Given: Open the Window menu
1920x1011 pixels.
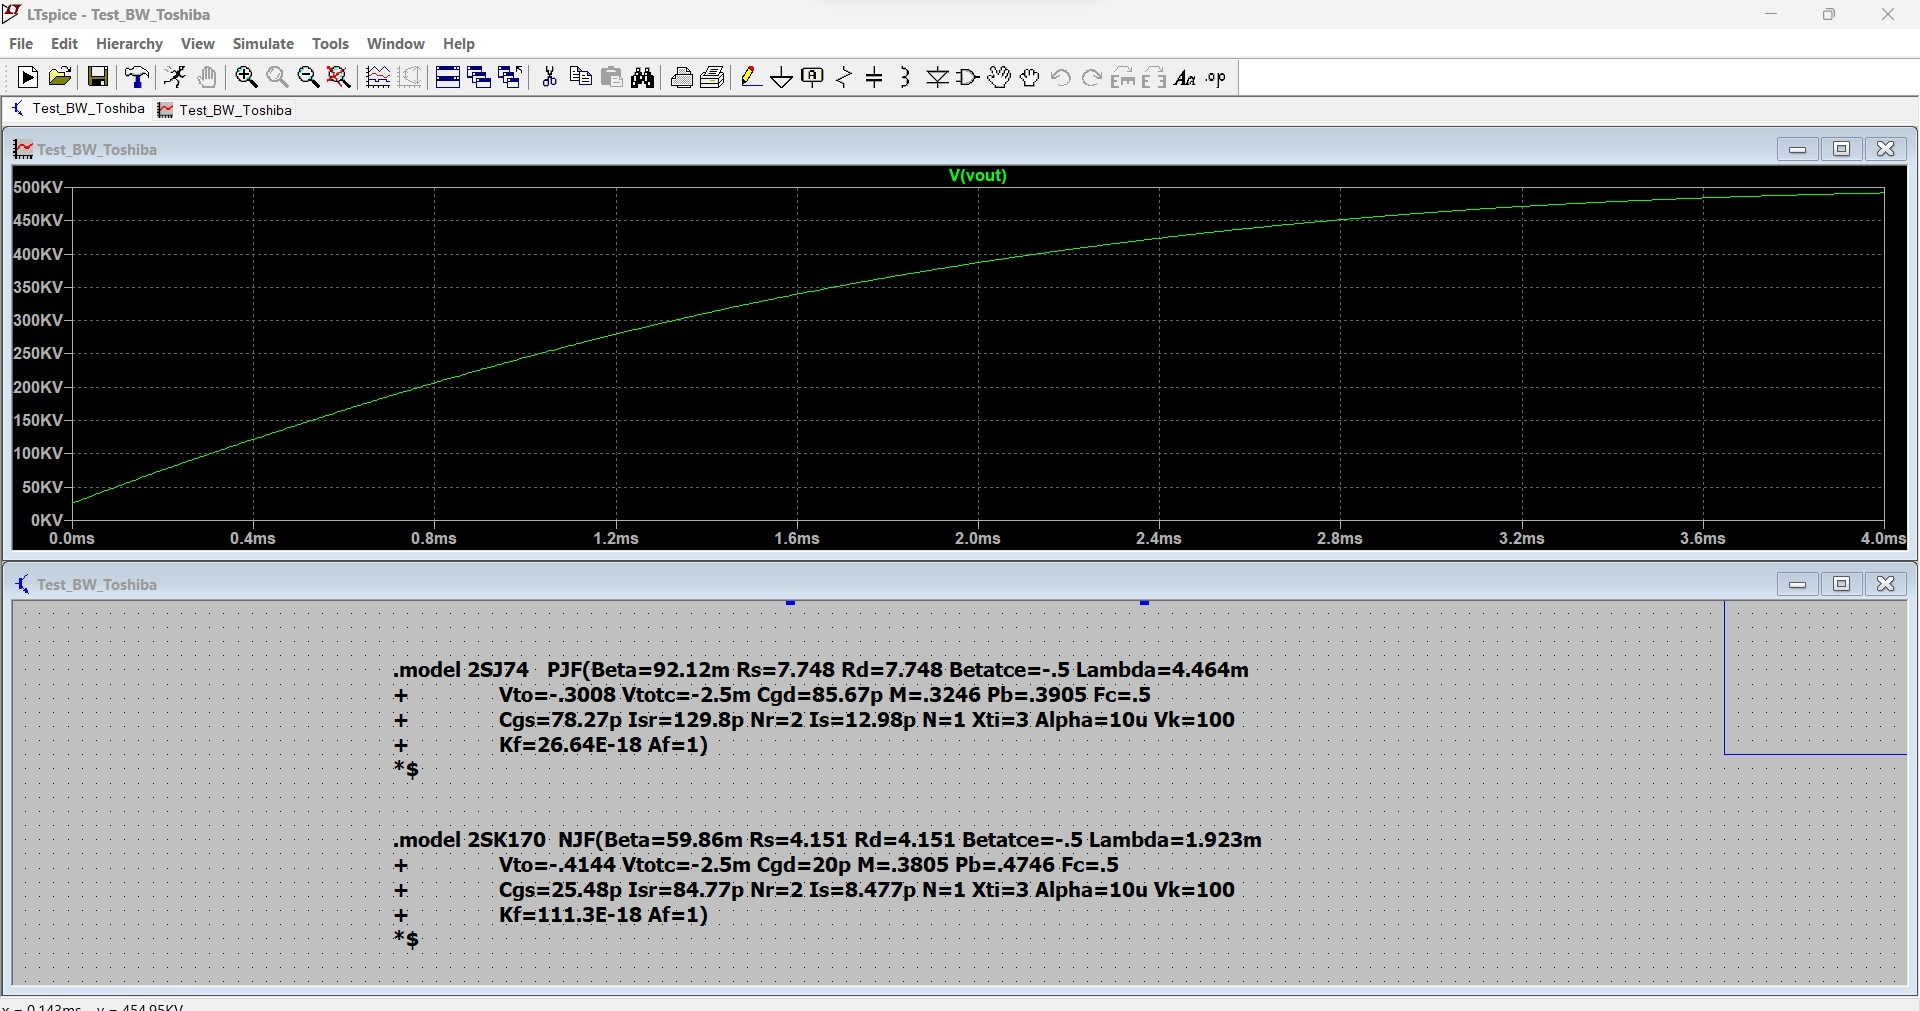Looking at the screenshot, I should click(395, 44).
